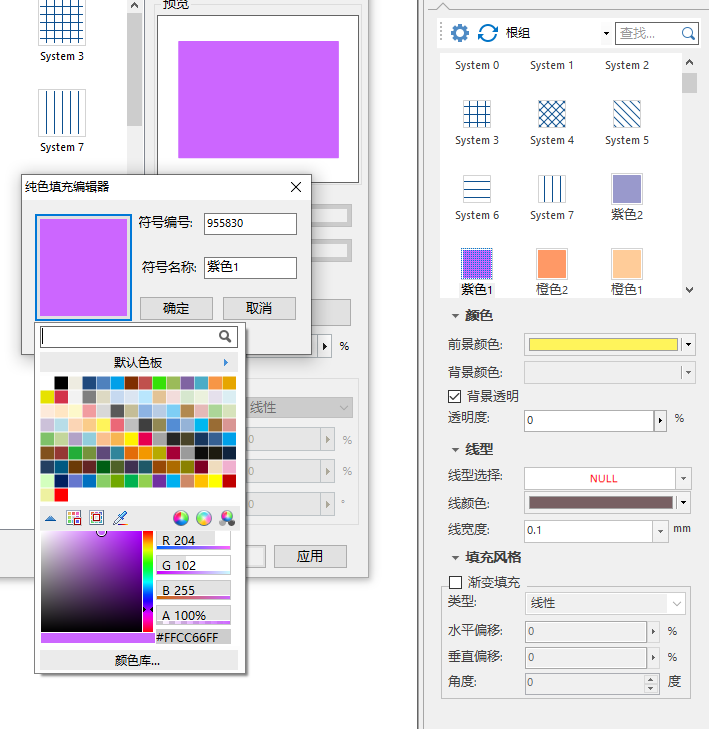Click the search magnifier in 查找 box

[688, 33]
